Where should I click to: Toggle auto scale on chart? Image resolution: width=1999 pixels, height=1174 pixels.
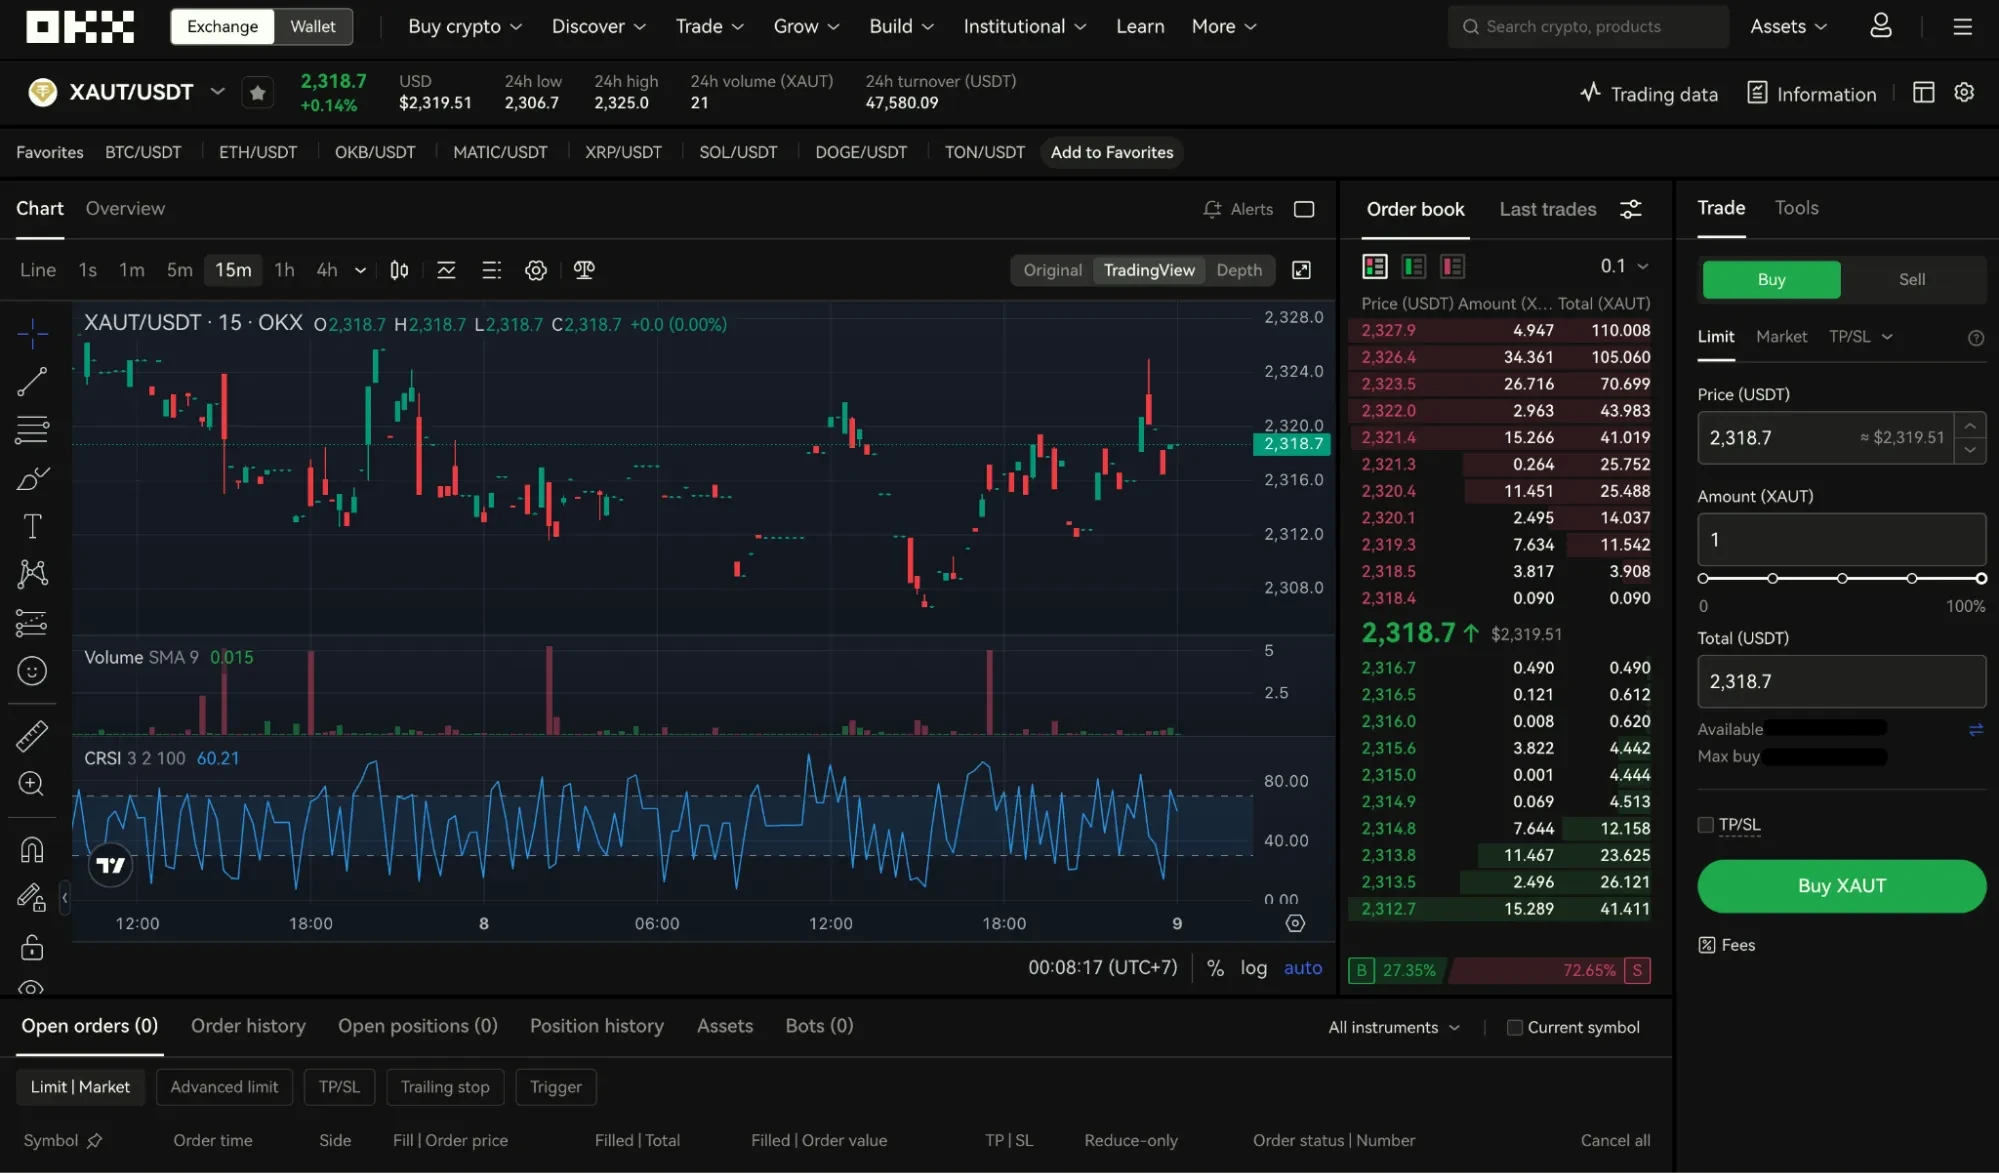tap(1302, 968)
